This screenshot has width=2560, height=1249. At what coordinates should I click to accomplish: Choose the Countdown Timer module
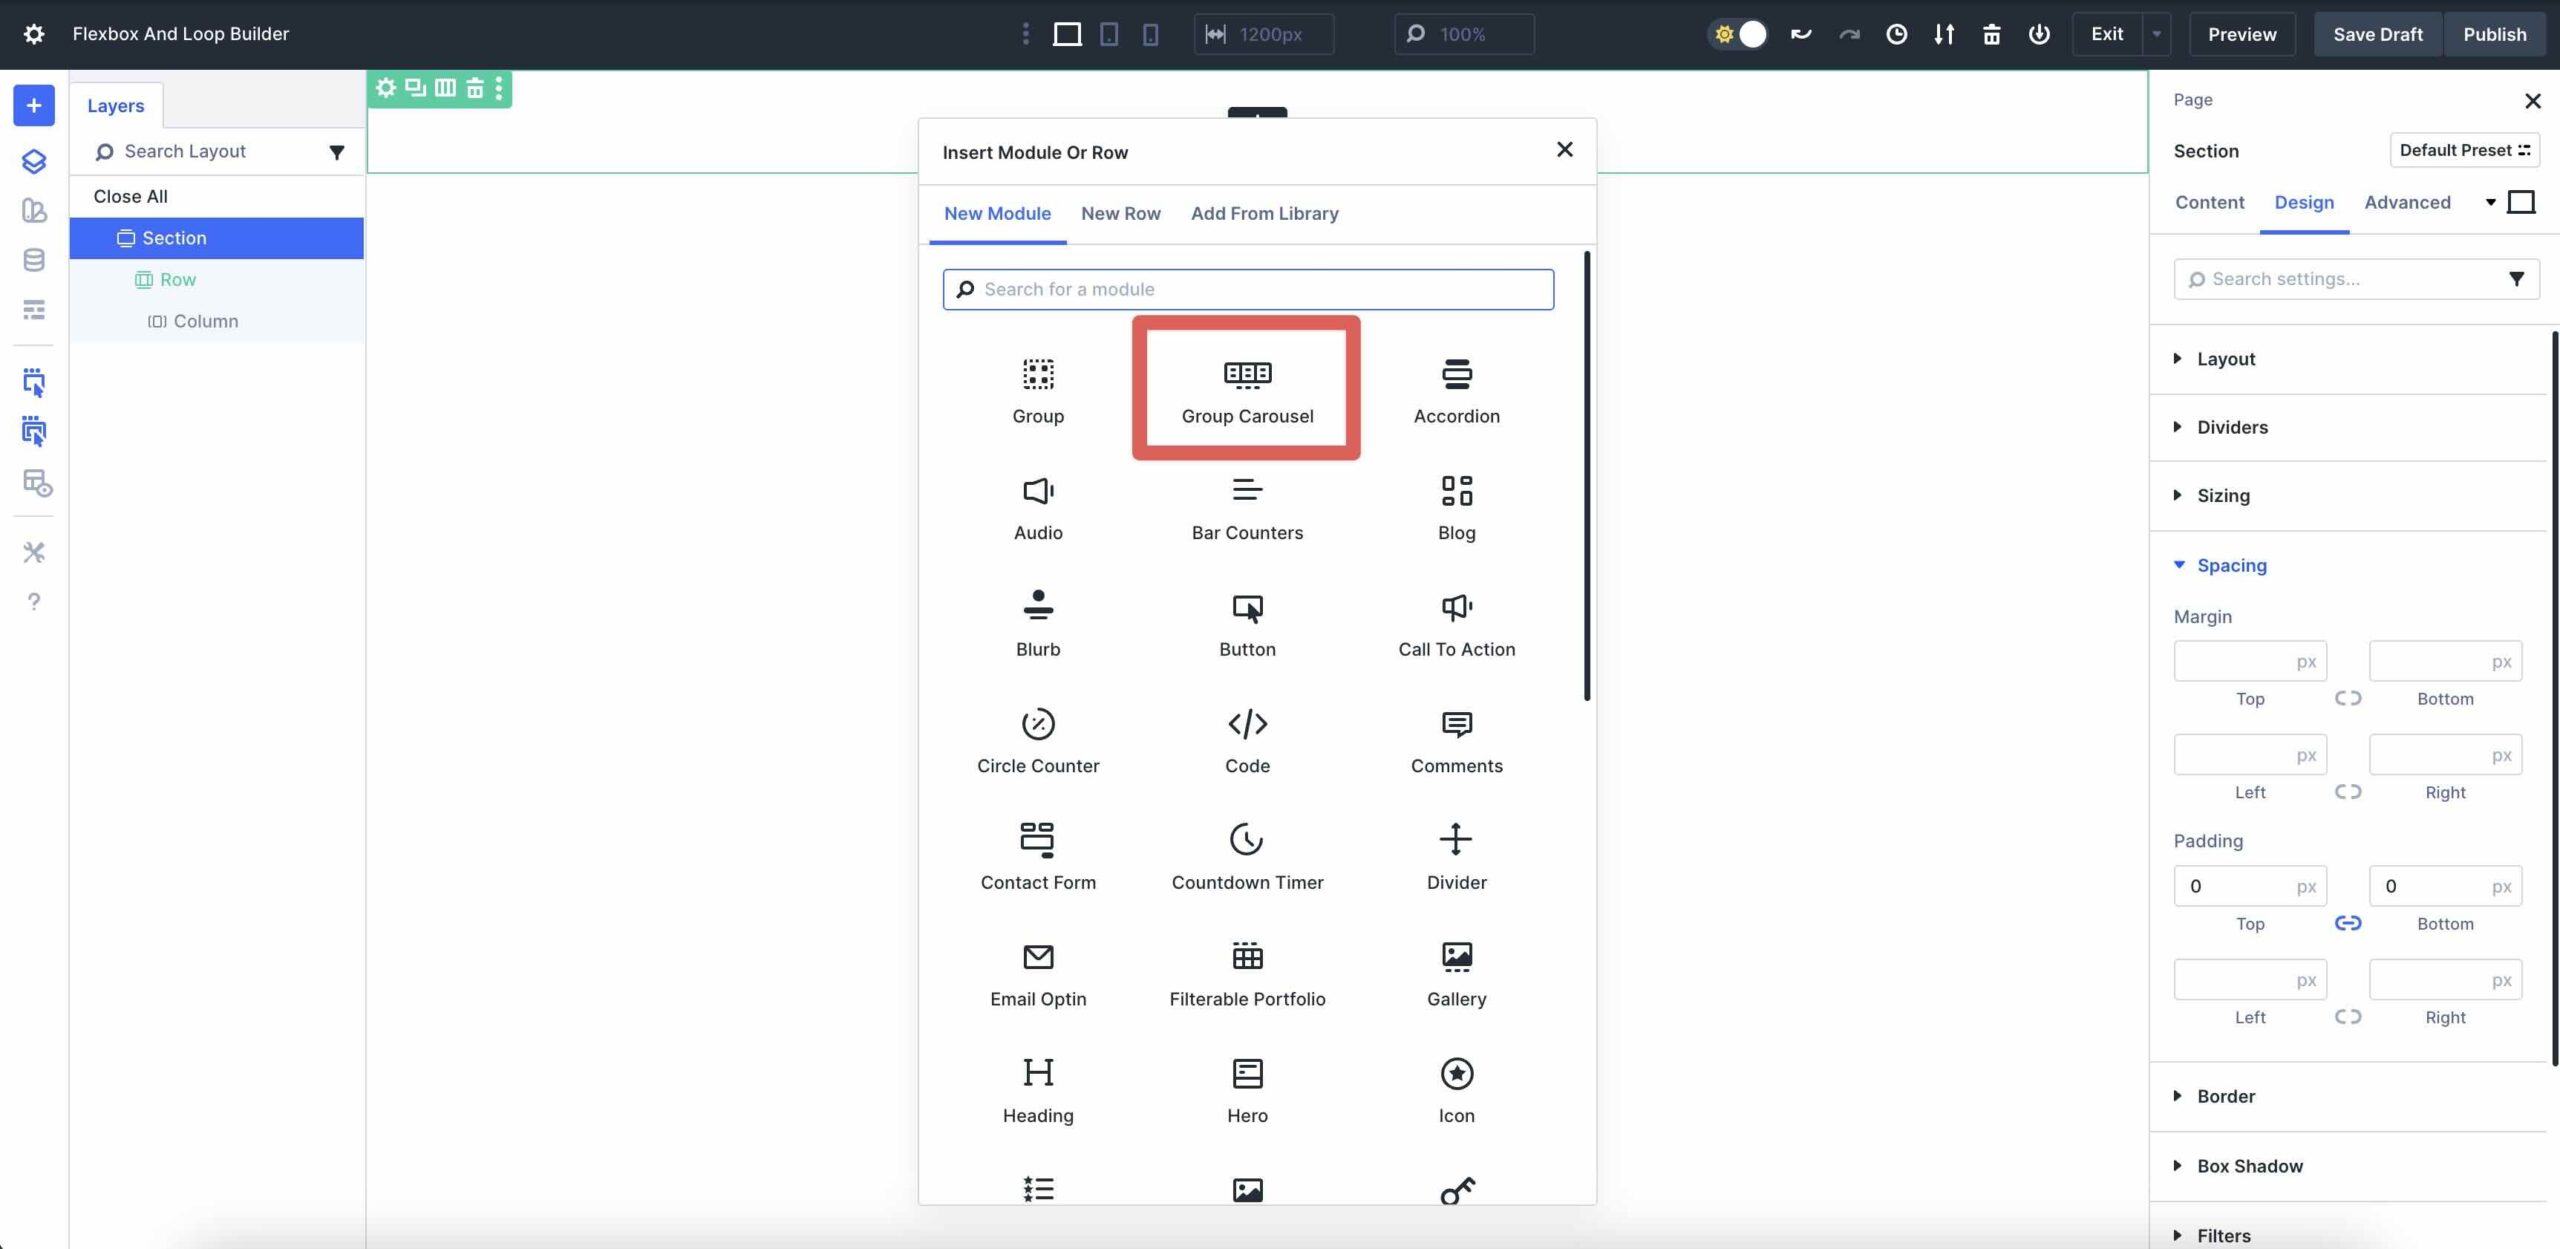coord(1247,855)
